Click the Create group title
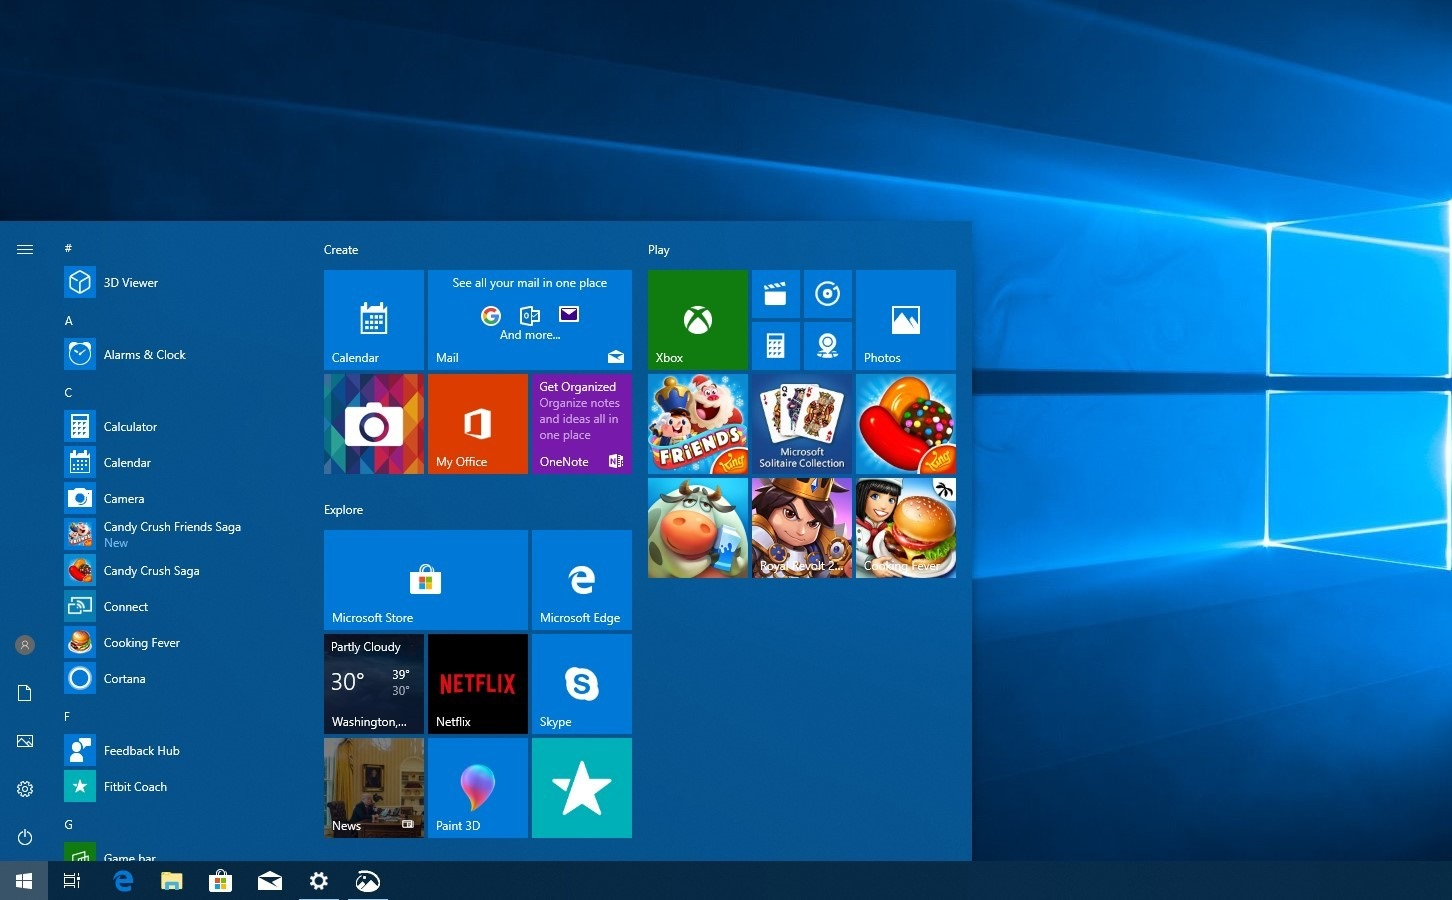The height and width of the screenshot is (900, 1452). coord(341,250)
